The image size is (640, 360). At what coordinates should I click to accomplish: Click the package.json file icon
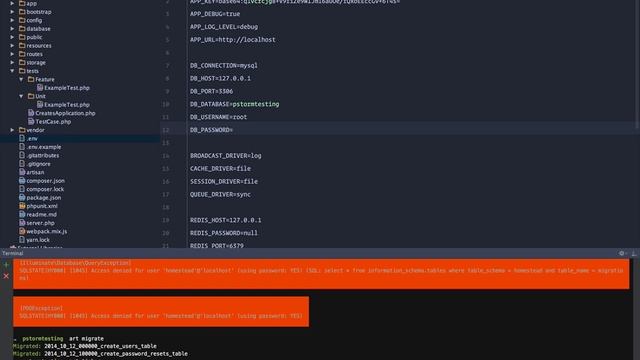click(x=22, y=198)
